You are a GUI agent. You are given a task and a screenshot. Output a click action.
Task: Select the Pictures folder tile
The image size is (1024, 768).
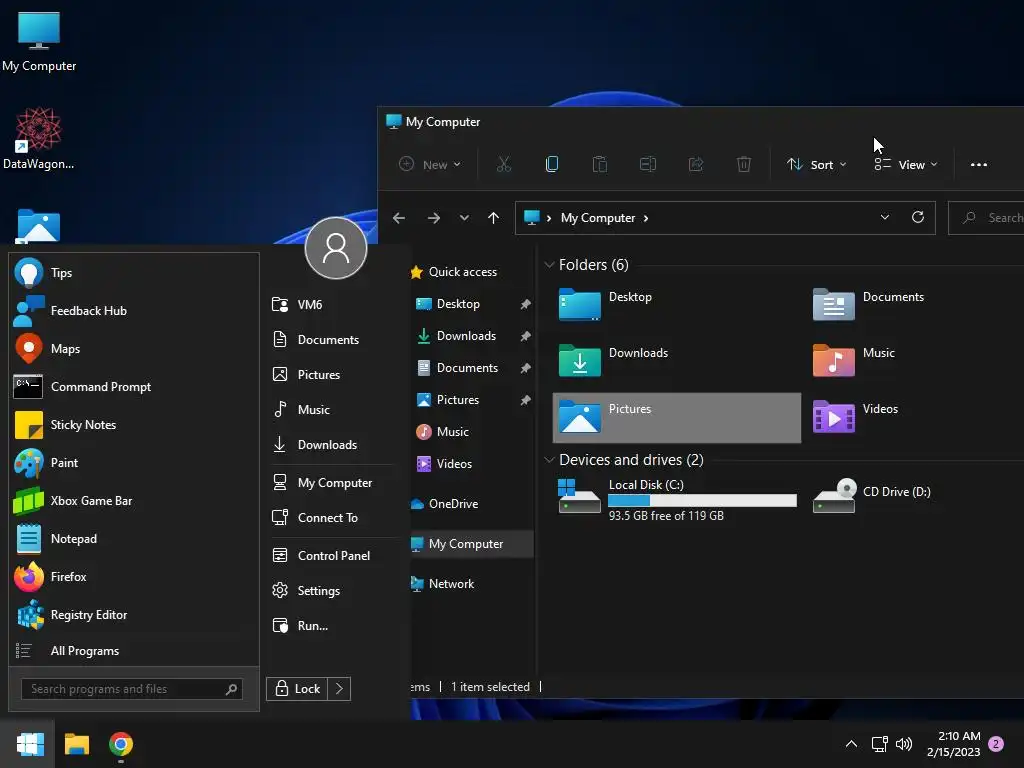(677, 418)
